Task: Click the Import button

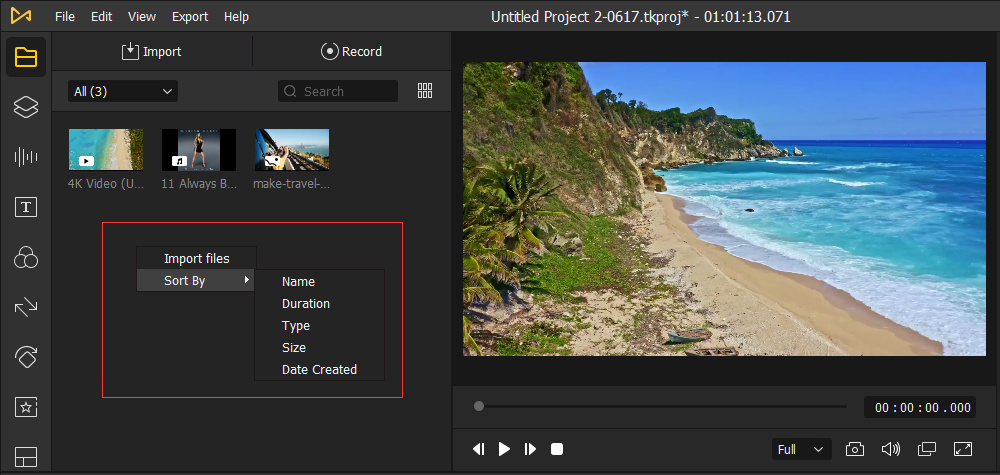Action: [x=152, y=51]
